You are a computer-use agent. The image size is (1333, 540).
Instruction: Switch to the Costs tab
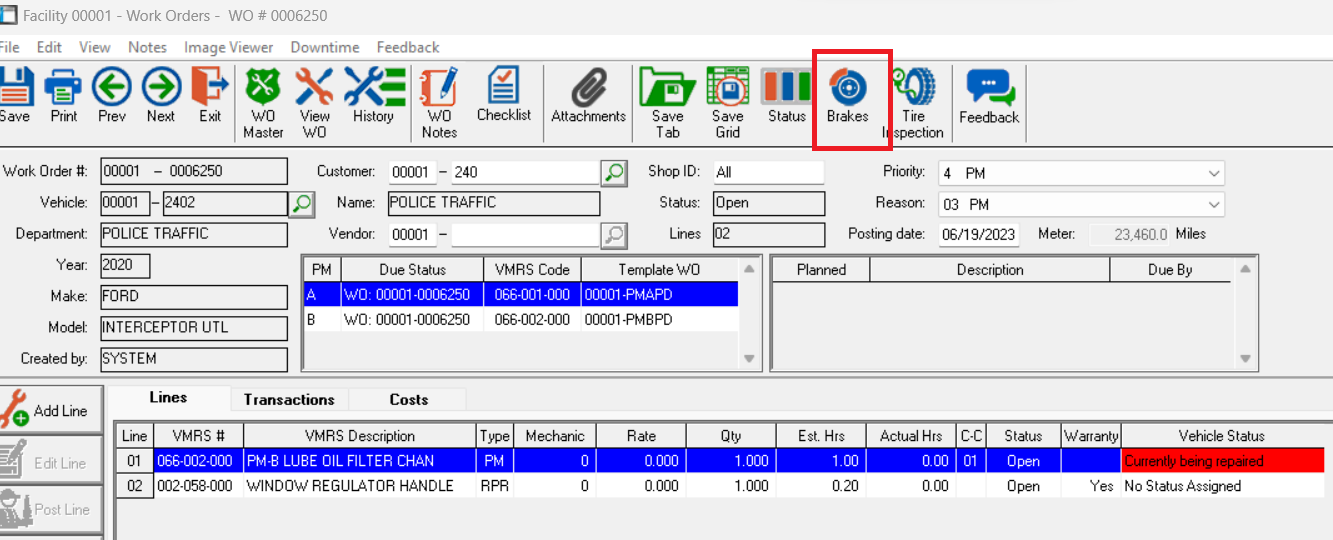click(x=408, y=399)
